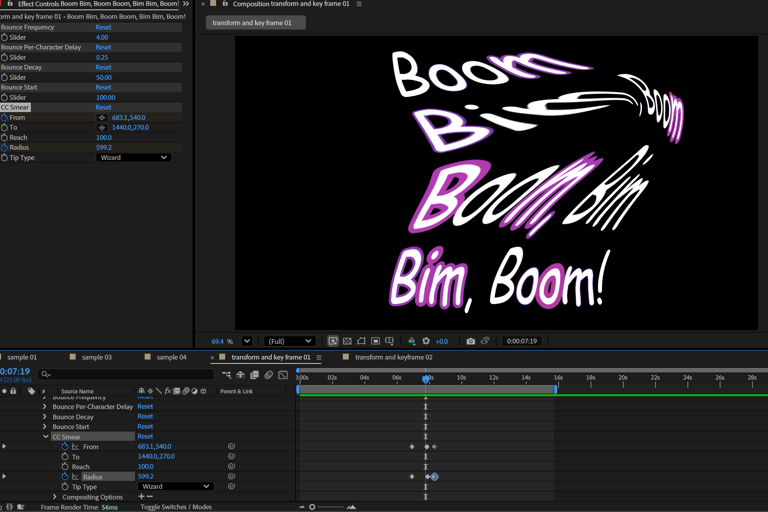This screenshot has width=768, height=512.
Task: Open show channel color management button
Action: pyautogui.click(x=411, y=341)
